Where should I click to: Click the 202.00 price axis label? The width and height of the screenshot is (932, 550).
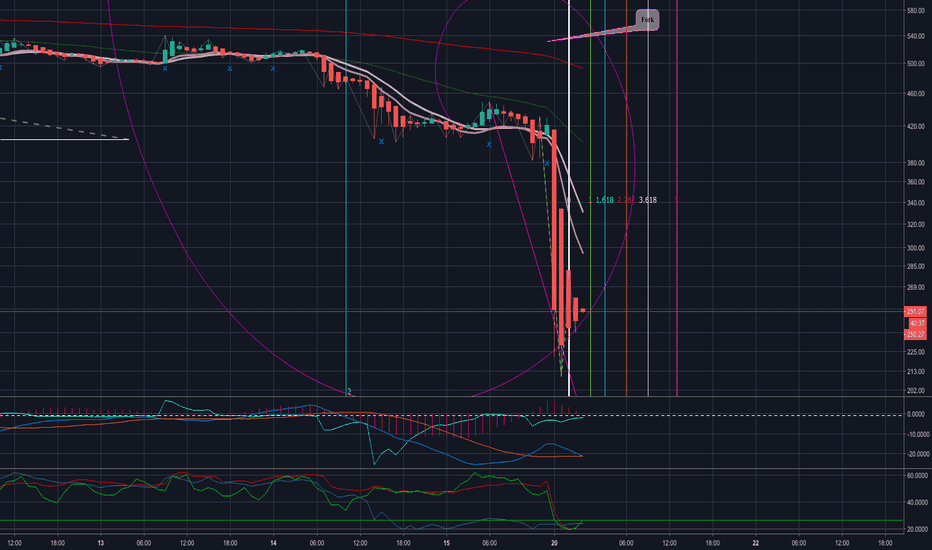click(915, 391)
